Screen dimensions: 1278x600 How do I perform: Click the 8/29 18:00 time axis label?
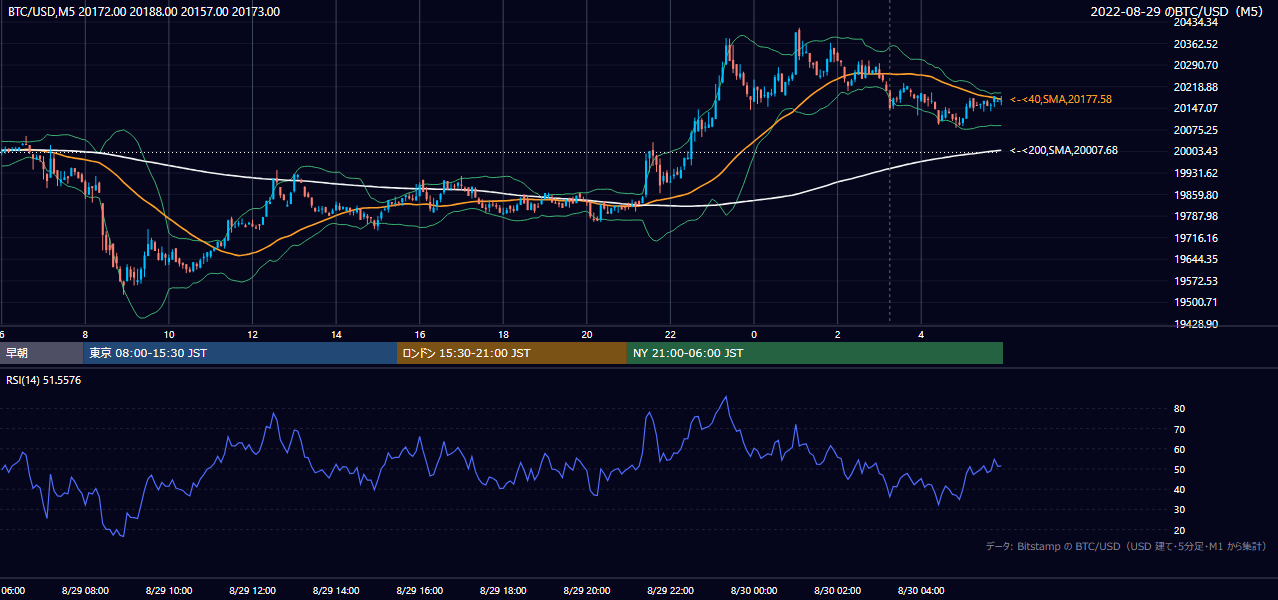503,591
